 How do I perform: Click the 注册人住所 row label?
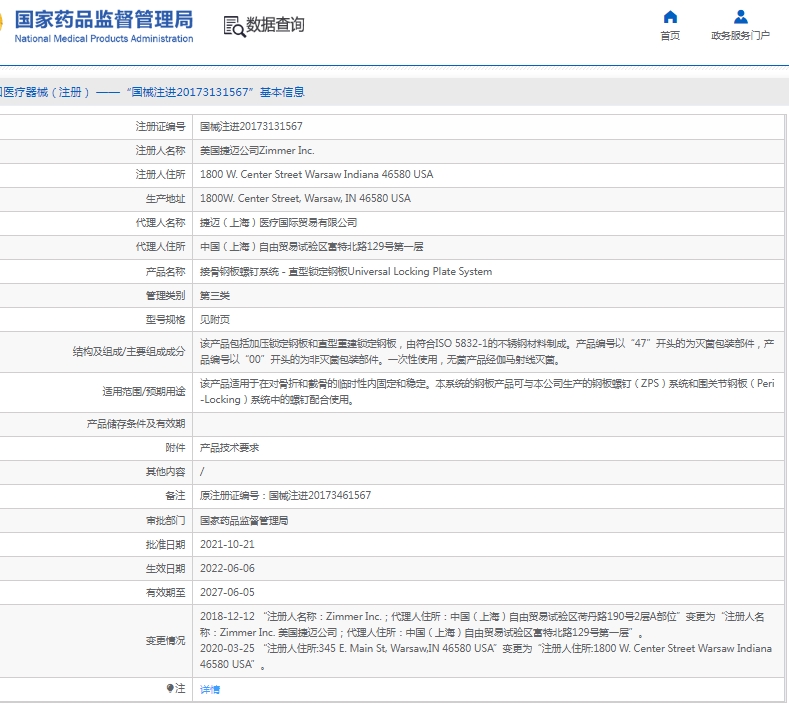click(161, 174)
